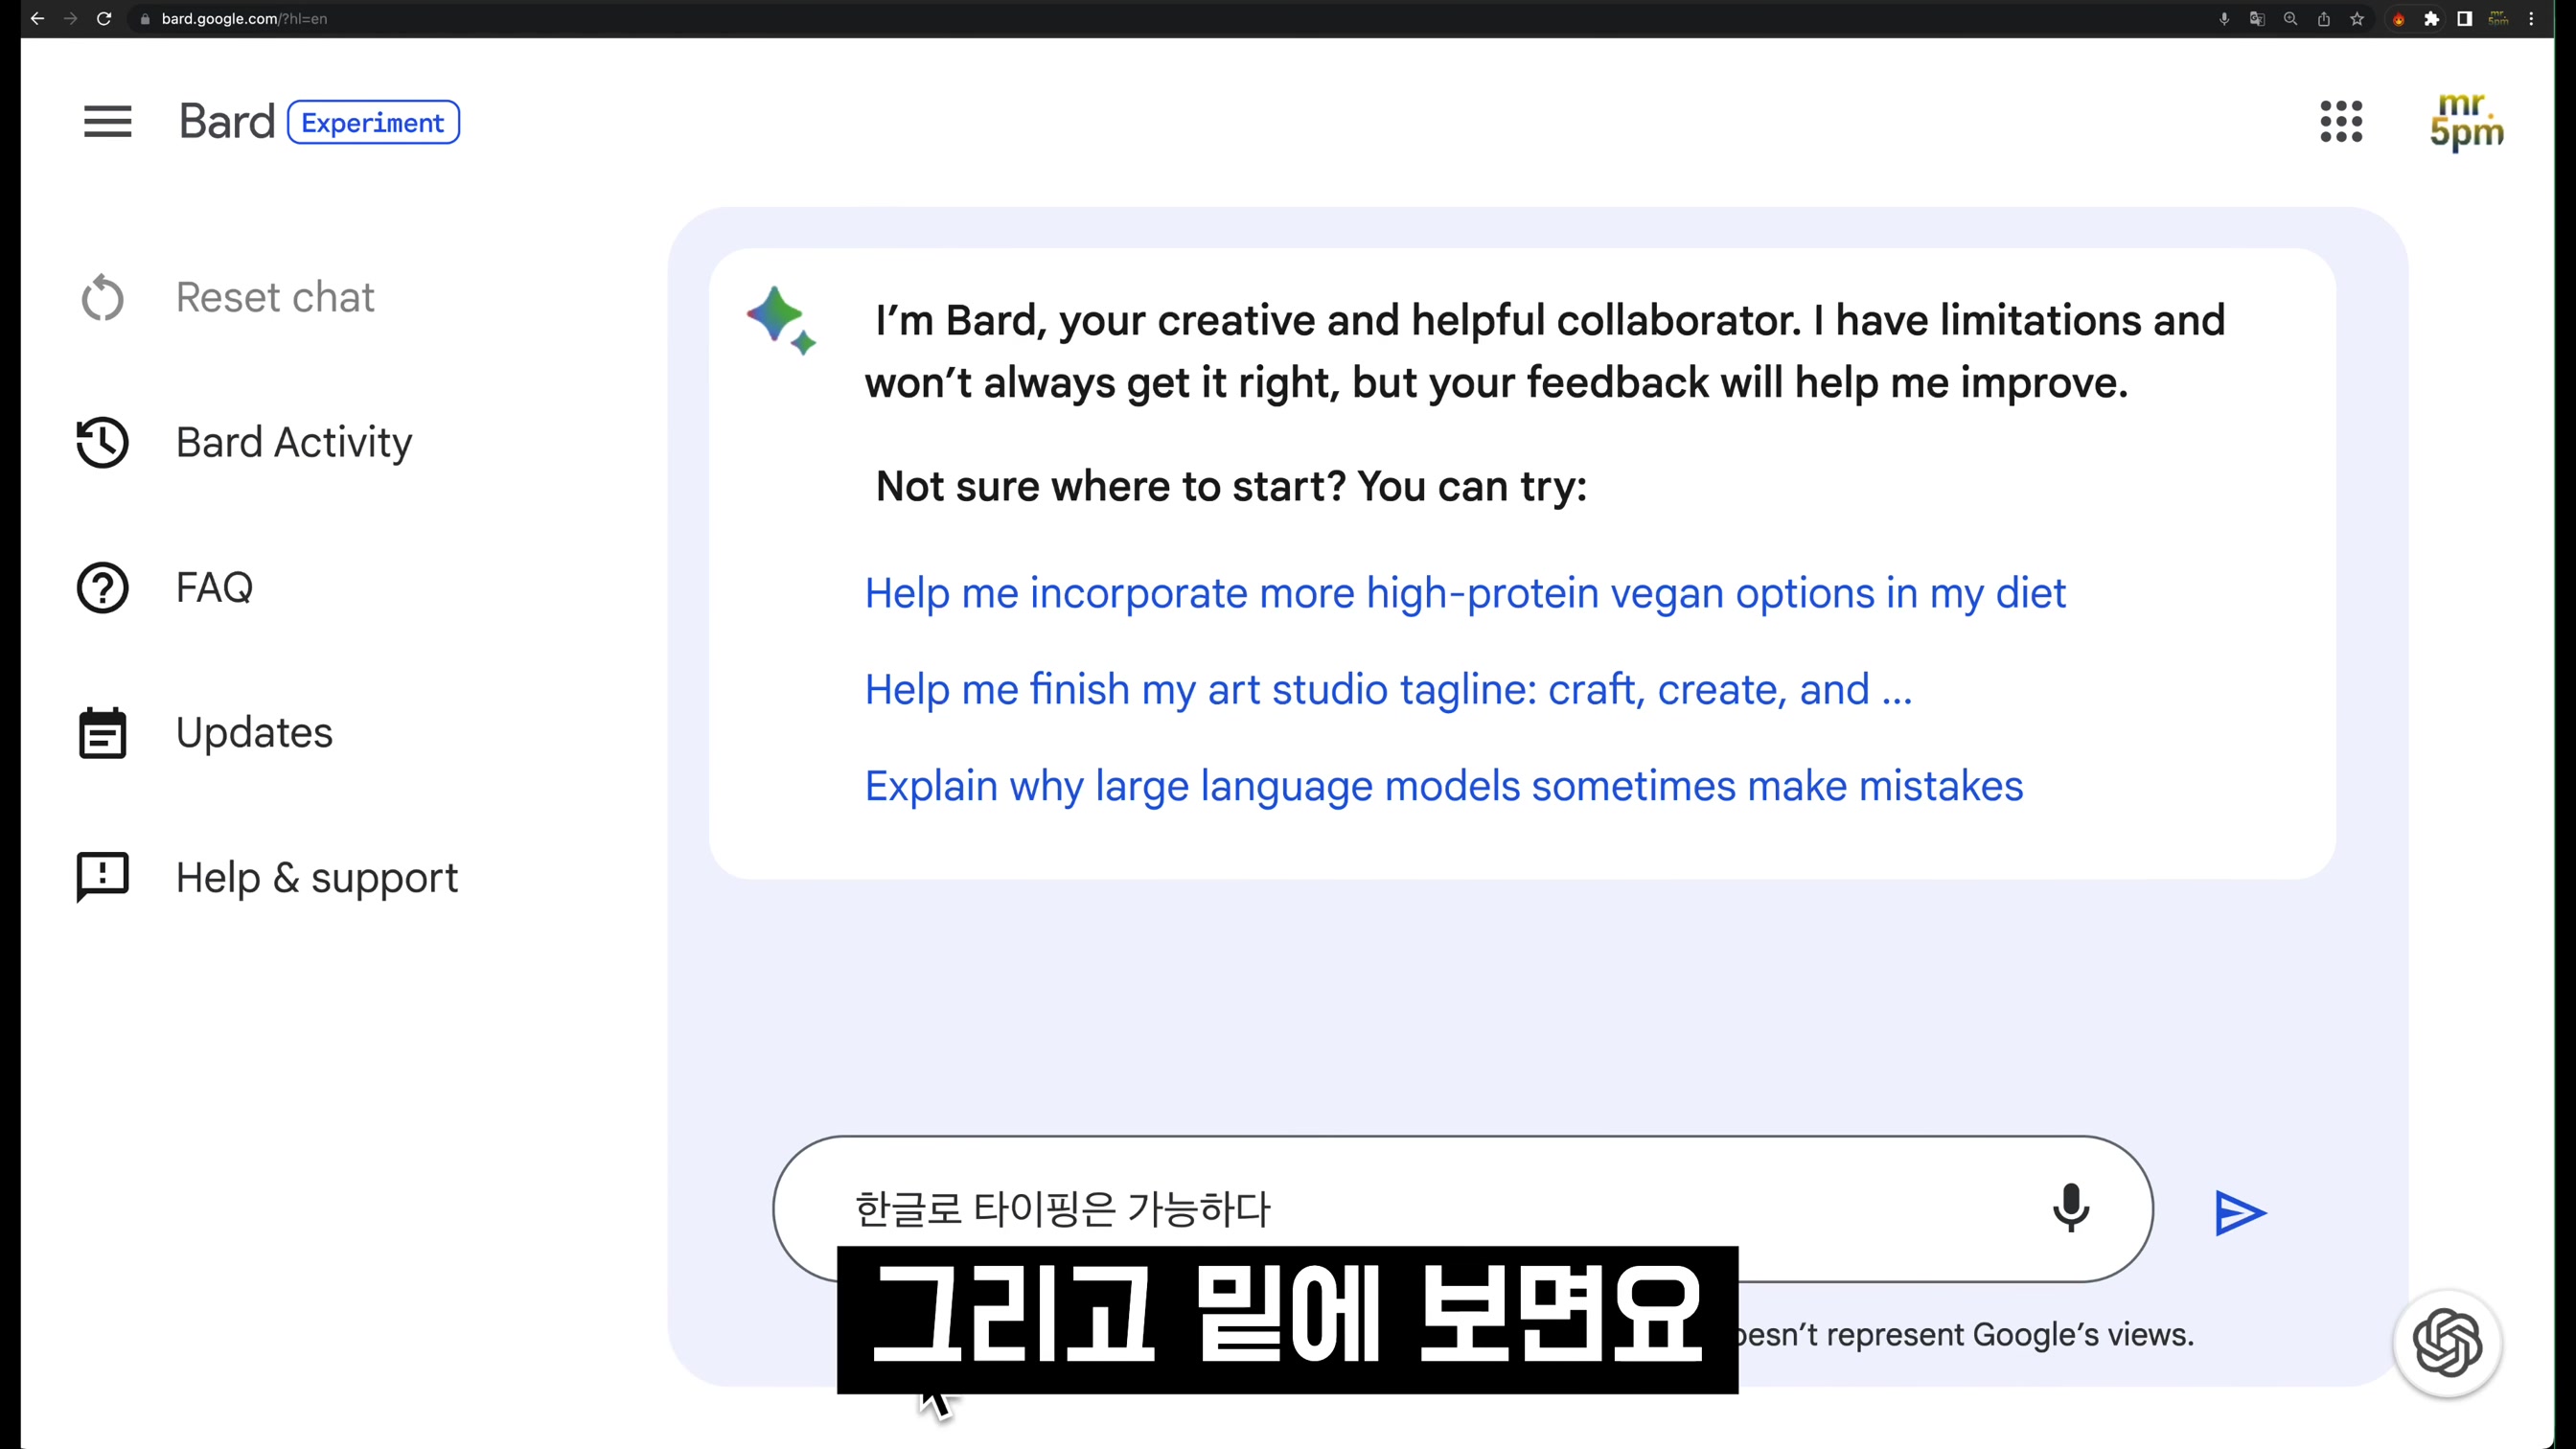Image resolution: width=2576 pixels, height=1449 pixels.
Task: Open the hamburger main menu
Action: [107, 122]
